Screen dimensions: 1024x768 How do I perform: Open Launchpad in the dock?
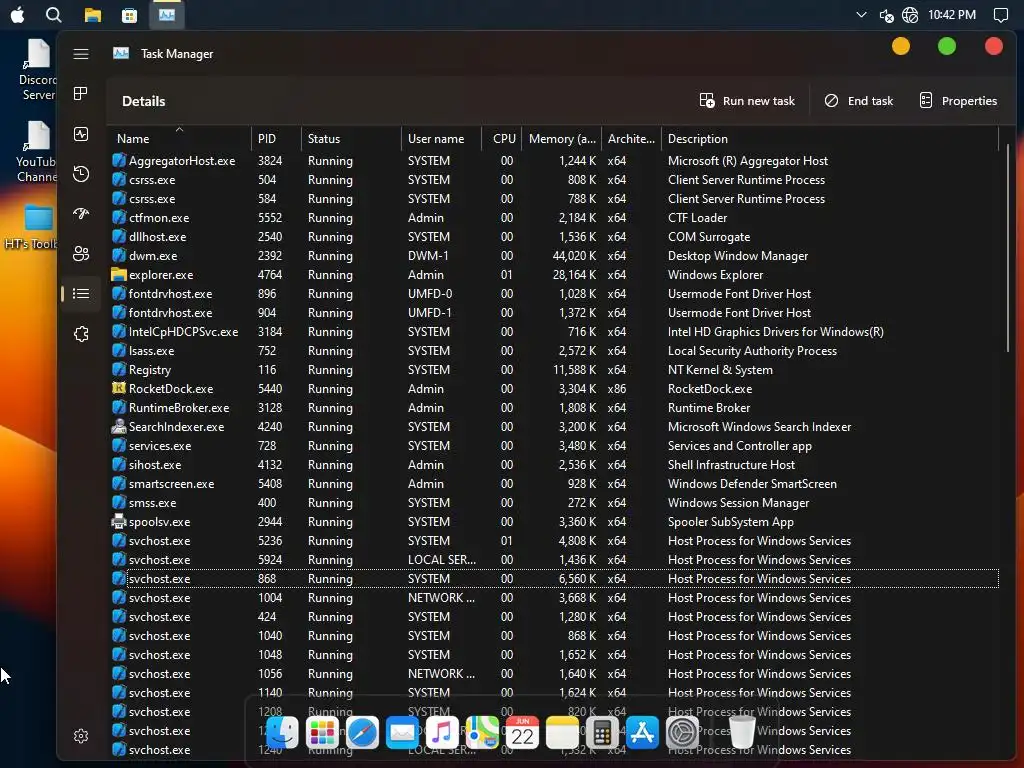tap(323, 732)
